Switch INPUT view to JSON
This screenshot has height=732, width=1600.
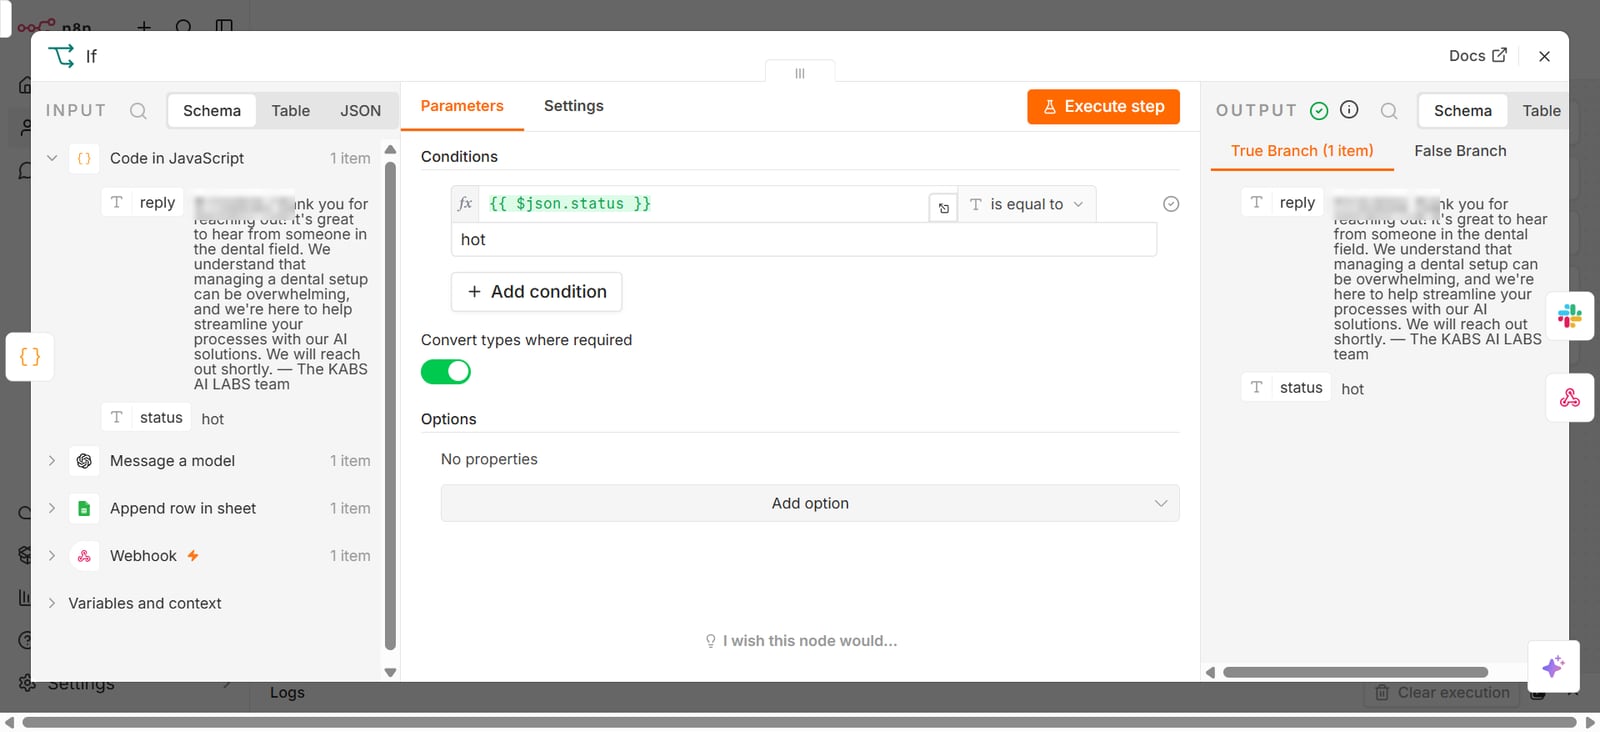click(360, 111)
